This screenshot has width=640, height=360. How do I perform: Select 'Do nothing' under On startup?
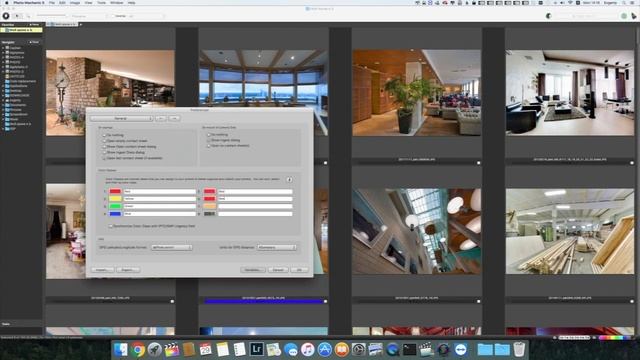[x=104, y=135]
